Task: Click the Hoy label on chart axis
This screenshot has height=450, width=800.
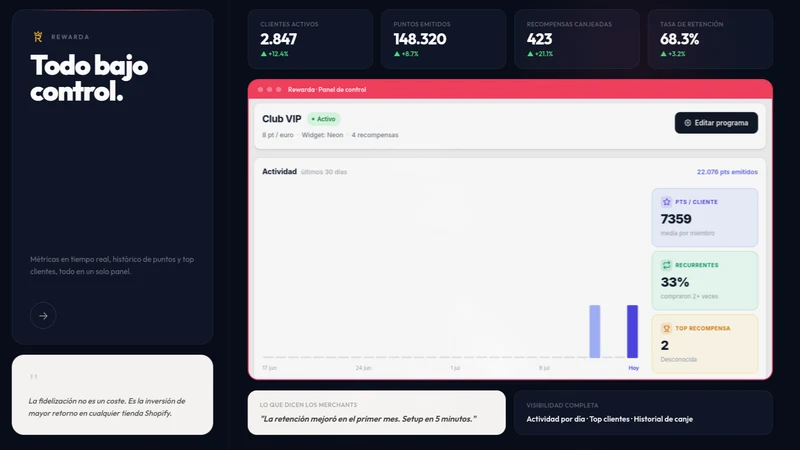Action: pyautogui.click(x=633, y=368)
